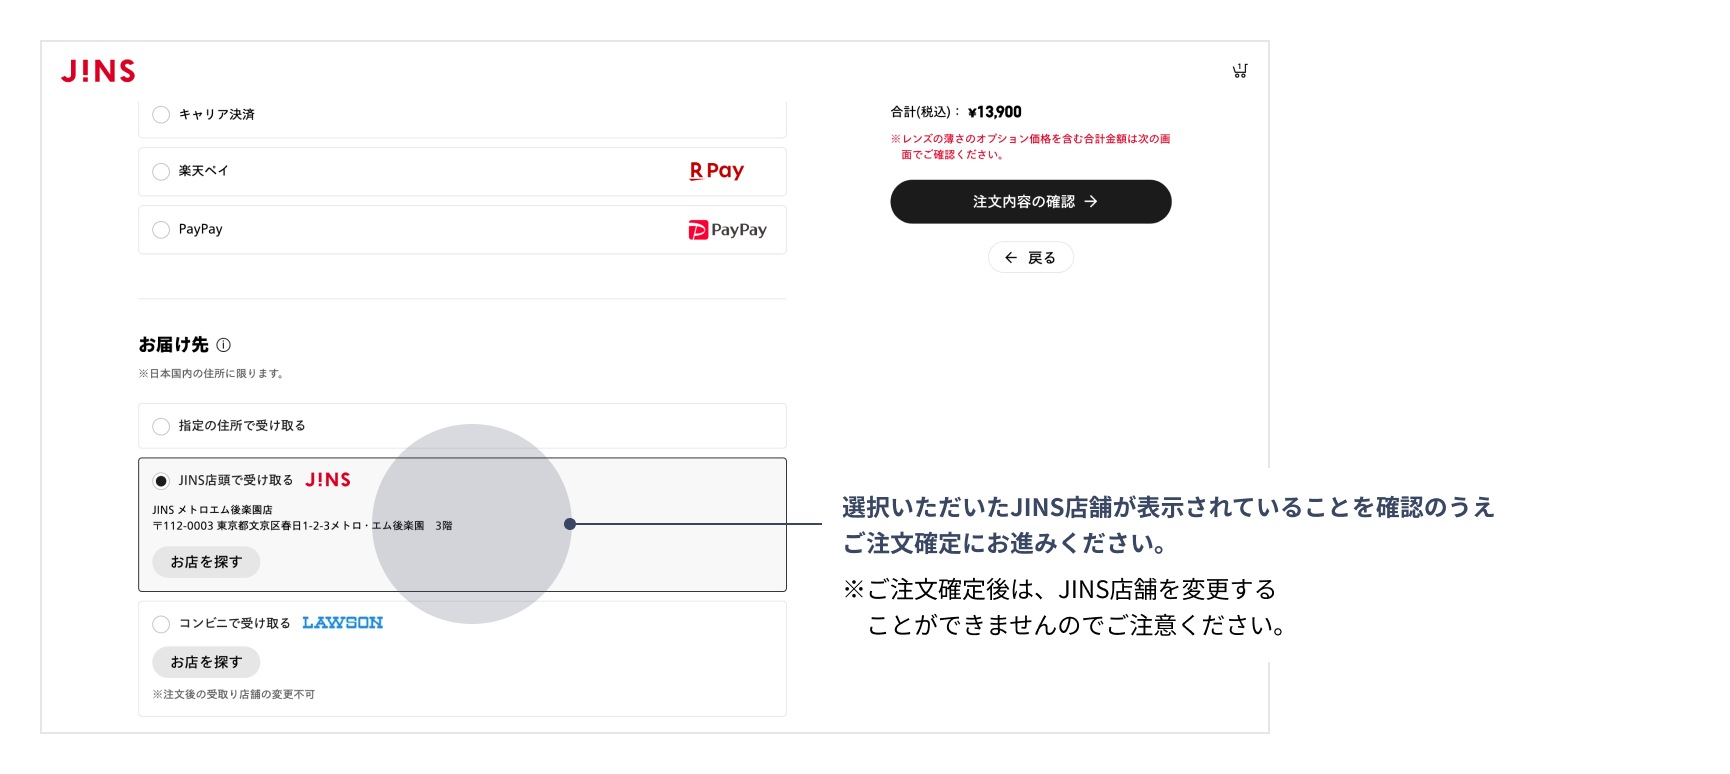Click お店を探す under JINS store
The height and width of the screenshot is (774, 1730).
(206, 562)
